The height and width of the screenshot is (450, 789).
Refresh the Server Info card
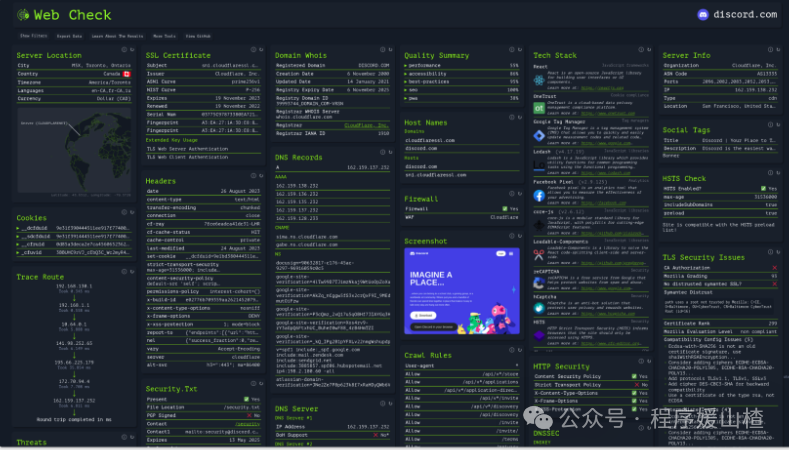(x=778, y=49)
